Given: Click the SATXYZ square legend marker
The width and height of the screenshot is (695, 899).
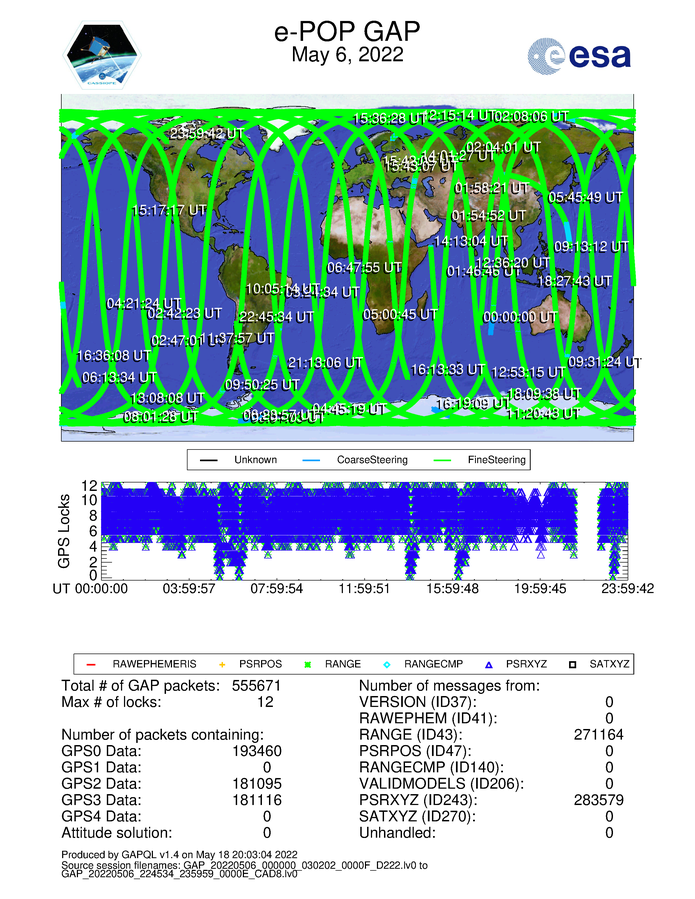Looking at the screenshot, I should click(577, 664).
